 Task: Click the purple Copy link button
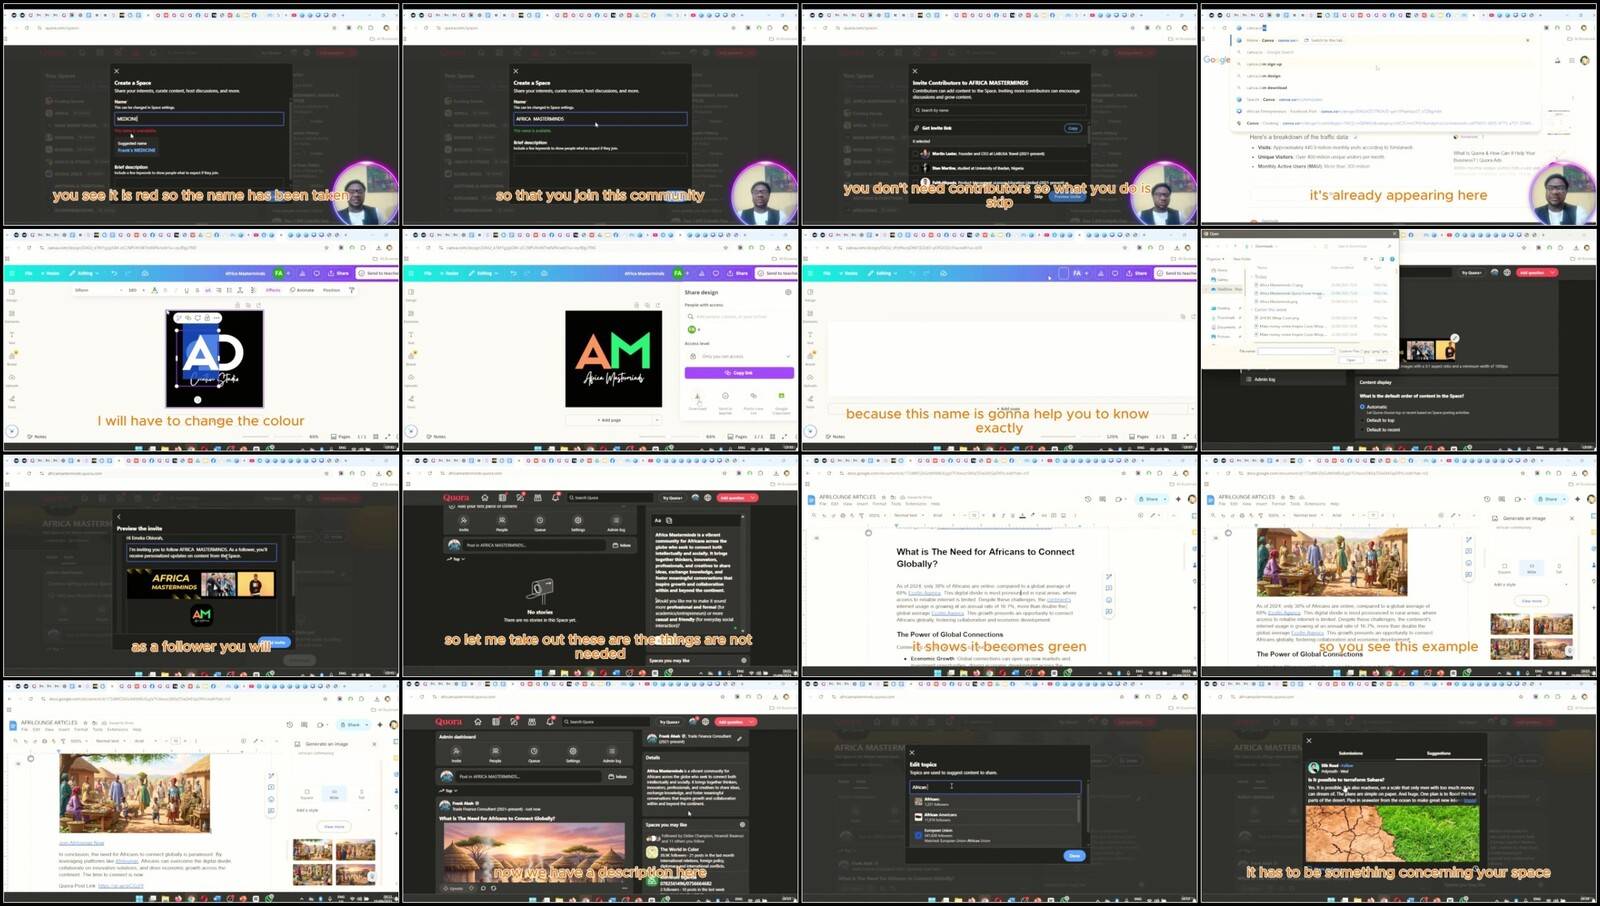(x=739, y=373)
